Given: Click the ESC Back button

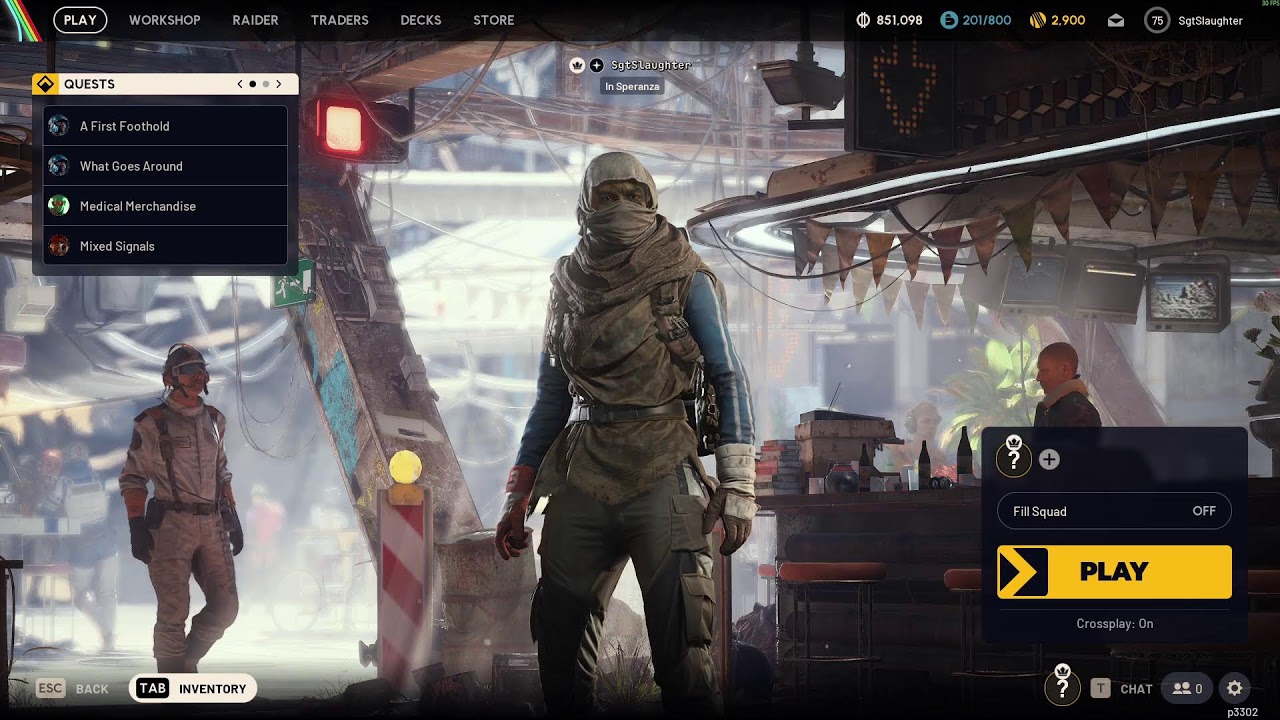Looking at the screenshot, I should (73, 688).
